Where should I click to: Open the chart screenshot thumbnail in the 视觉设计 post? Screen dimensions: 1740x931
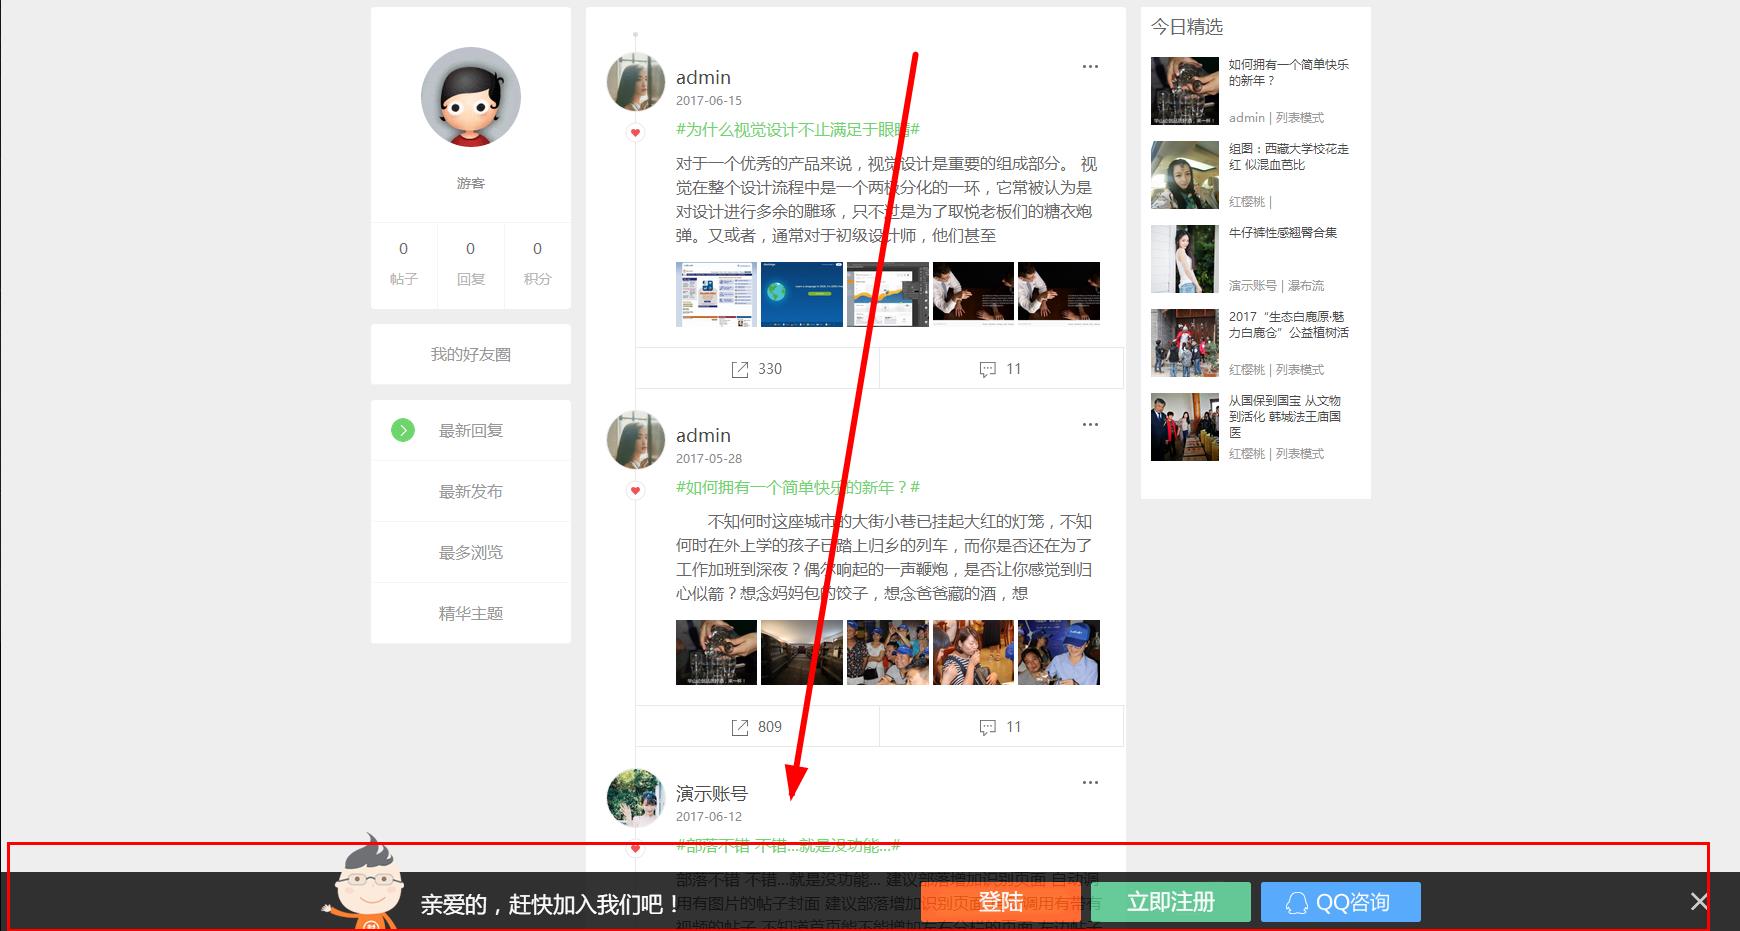pyautogui.click(x=888, y=294)
